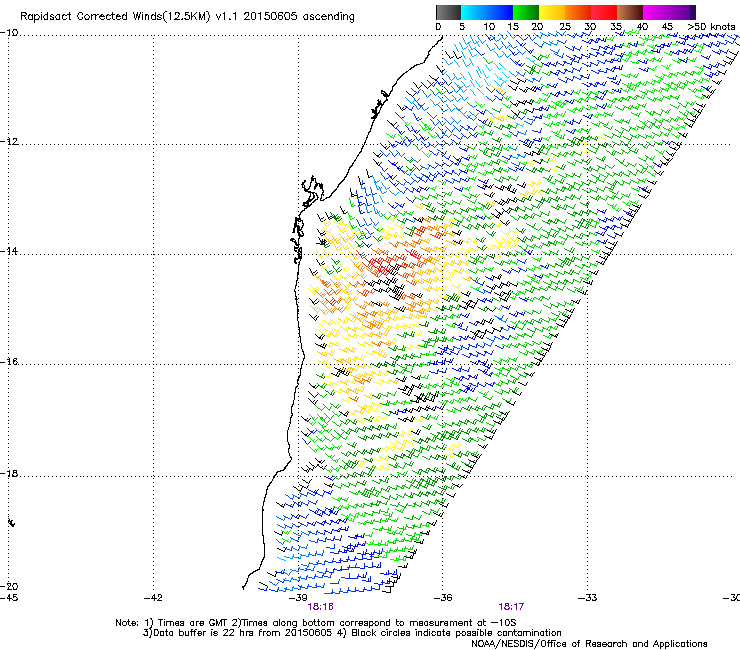Click the -45 longitude axis label
Image resolution: width=740 pixels, height=650 pixels.
9,598
